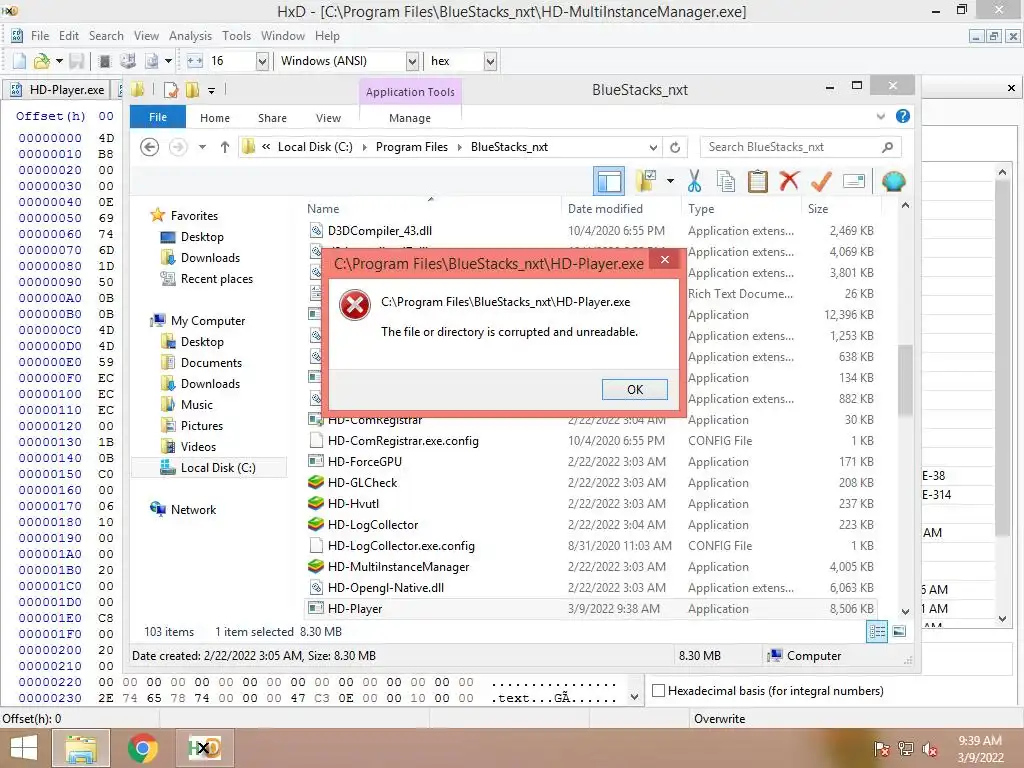The width and height of the screenshot is (1024, 768).
Task: Open the Windows (ANSI) charset dropdown
Action: click(x=412, y=61)
